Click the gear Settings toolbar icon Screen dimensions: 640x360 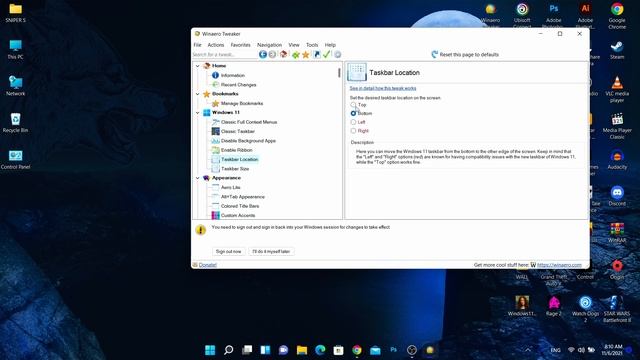click(x=338, y=55)
